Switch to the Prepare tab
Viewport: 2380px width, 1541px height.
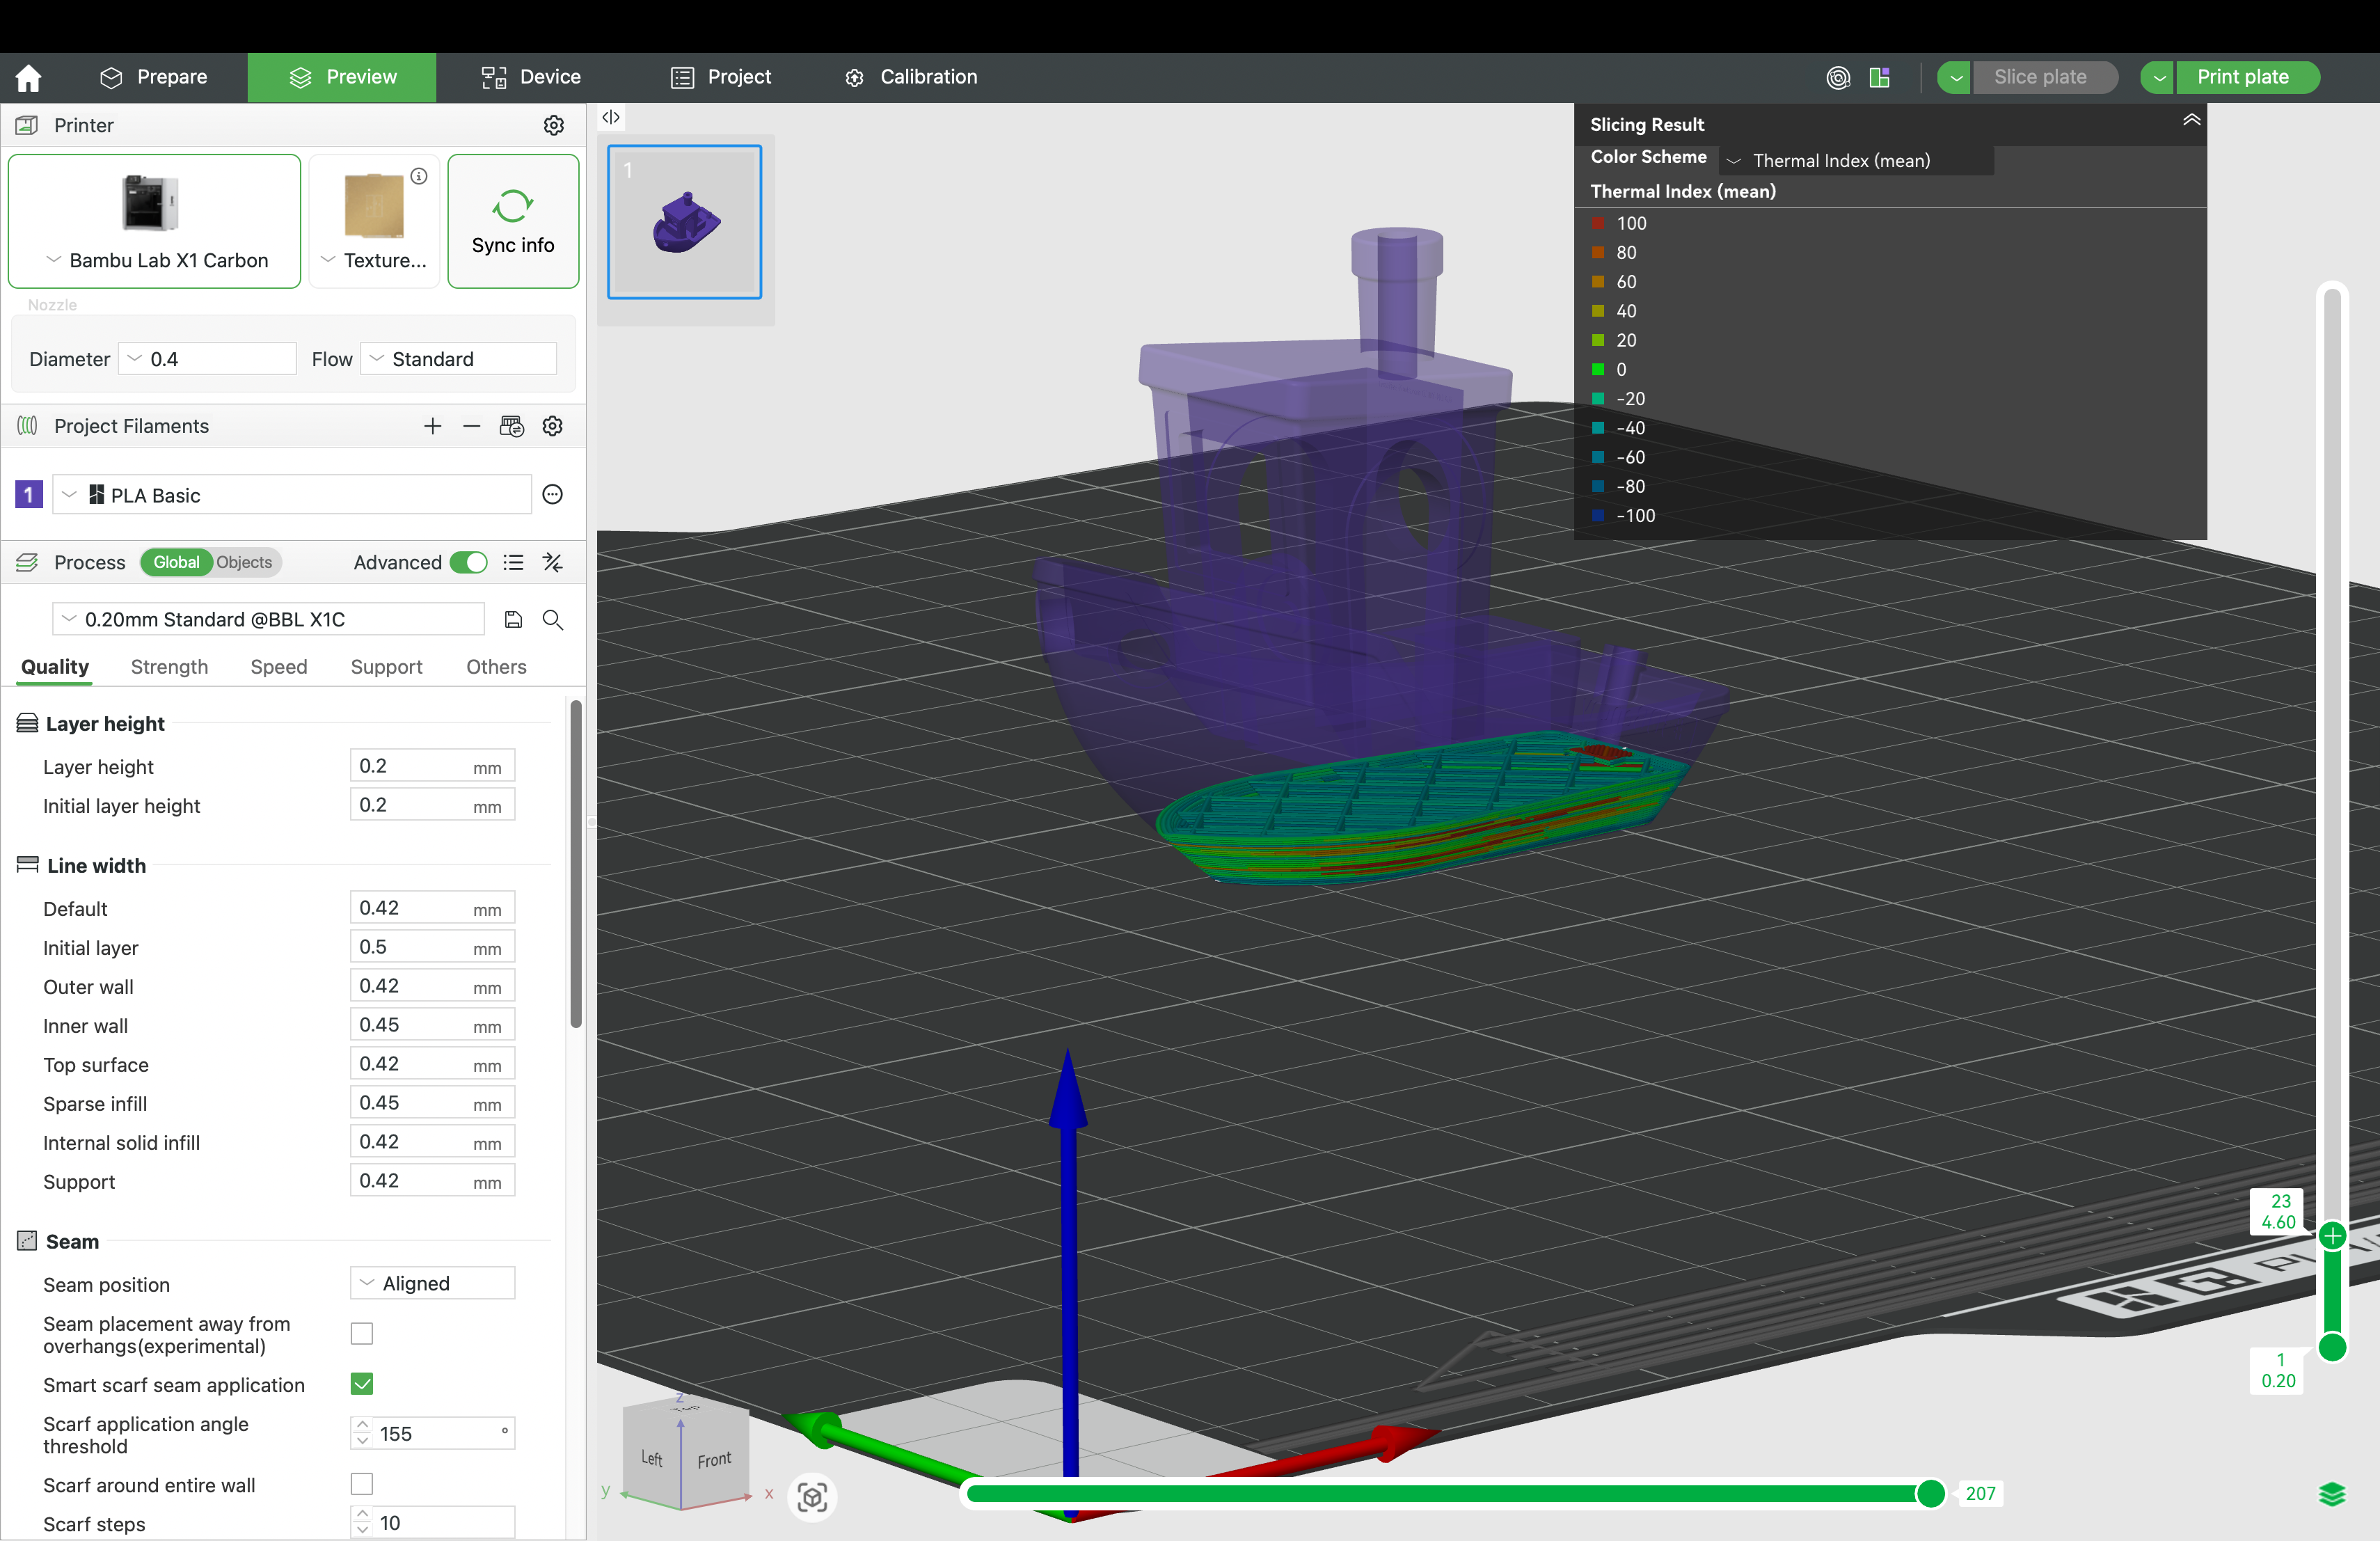click(x=154, y=77)
